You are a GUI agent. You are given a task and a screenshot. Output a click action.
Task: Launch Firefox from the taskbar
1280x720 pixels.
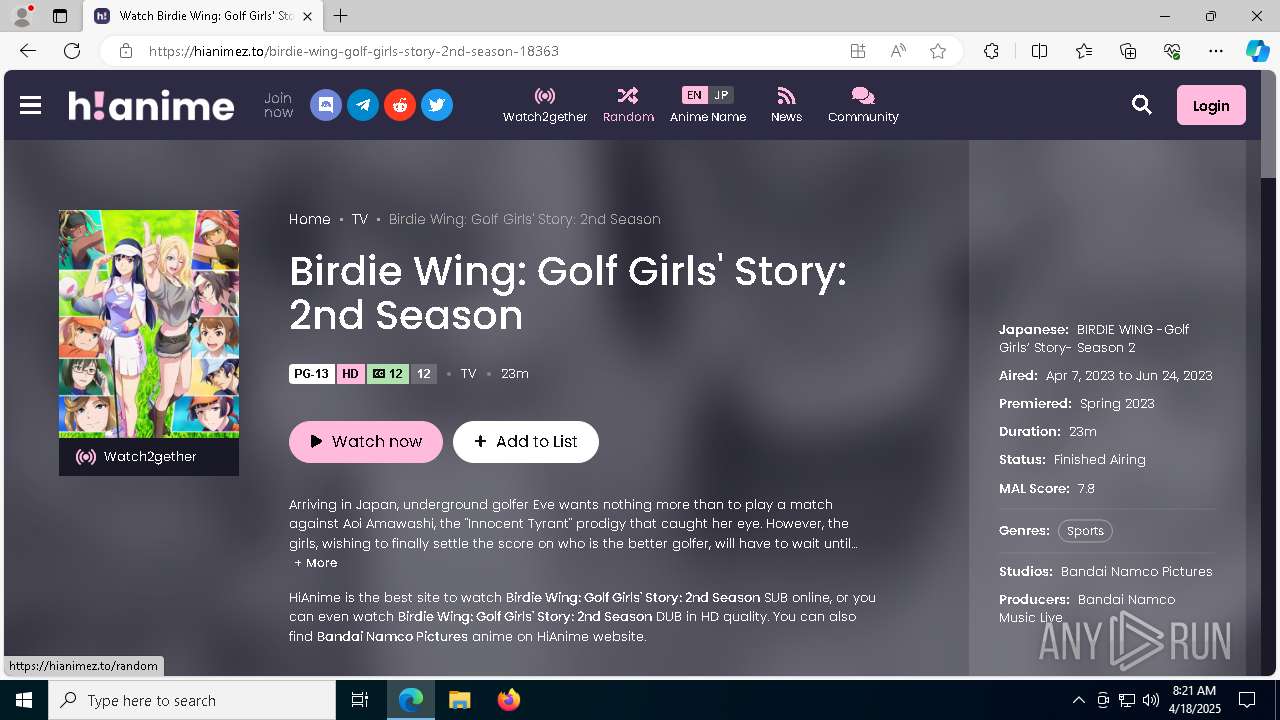coord(508,700)
